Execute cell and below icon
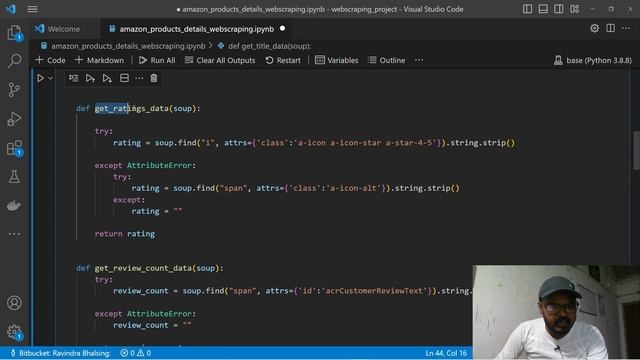 click(x=107, y=78)
